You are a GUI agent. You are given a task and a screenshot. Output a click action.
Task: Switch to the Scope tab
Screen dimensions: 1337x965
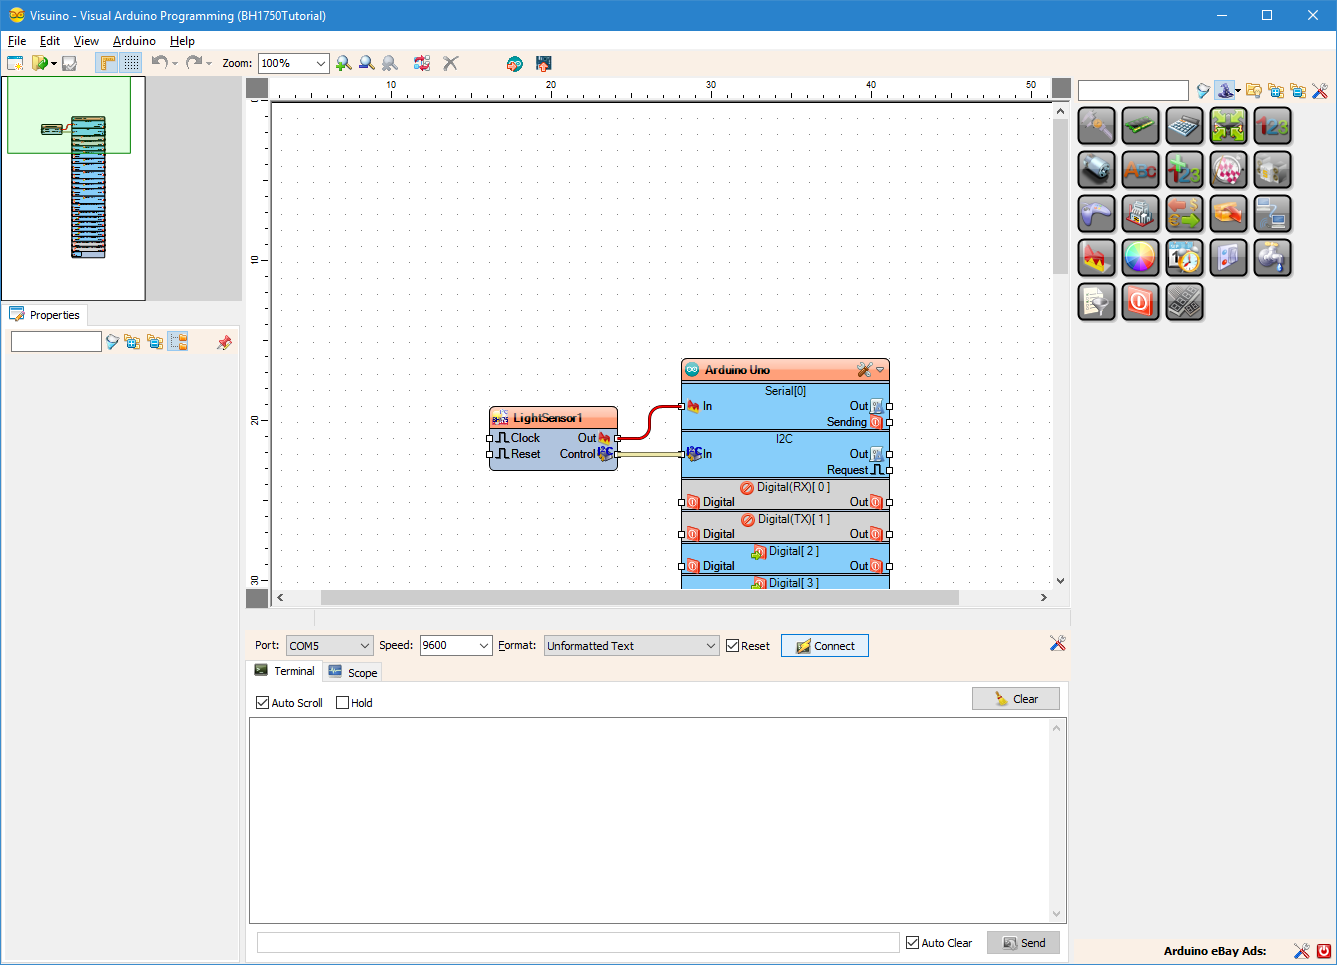352,671
